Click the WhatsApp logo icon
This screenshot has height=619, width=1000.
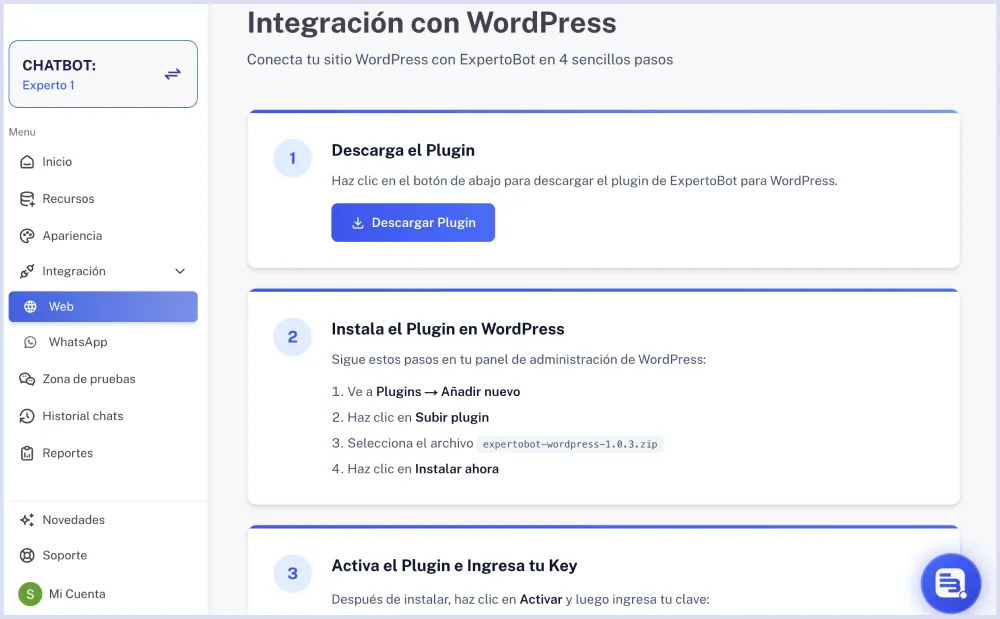click(30, 342)
